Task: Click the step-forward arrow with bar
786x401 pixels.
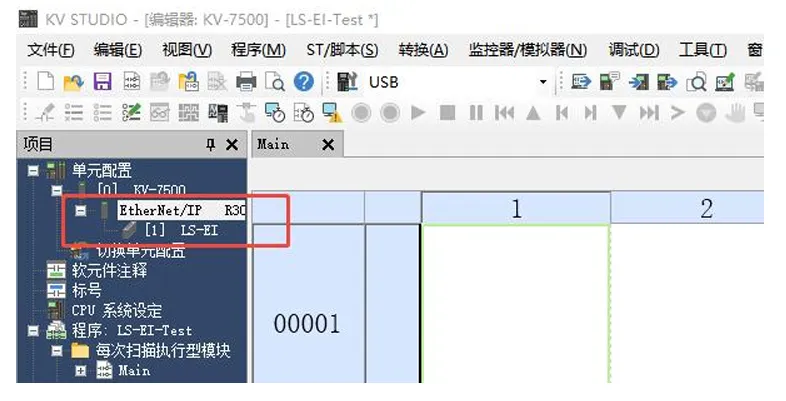Action: (591, 113)
